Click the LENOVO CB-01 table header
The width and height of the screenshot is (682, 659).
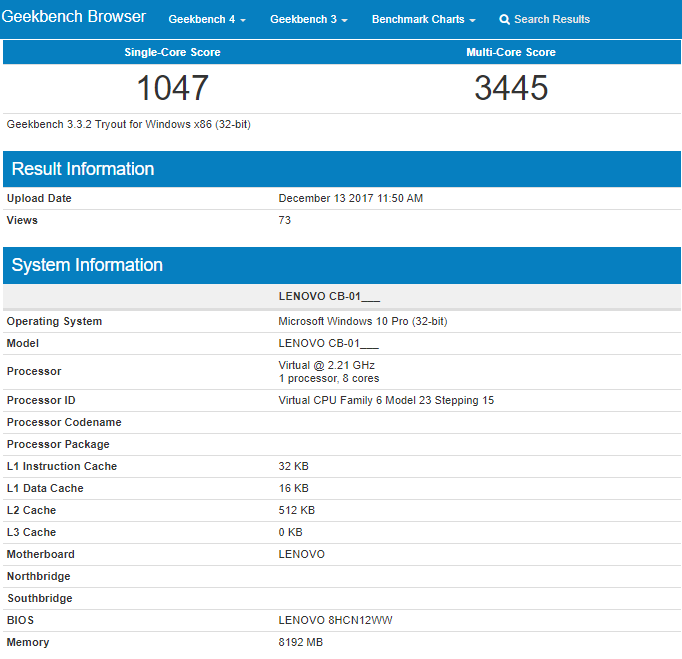329,297
